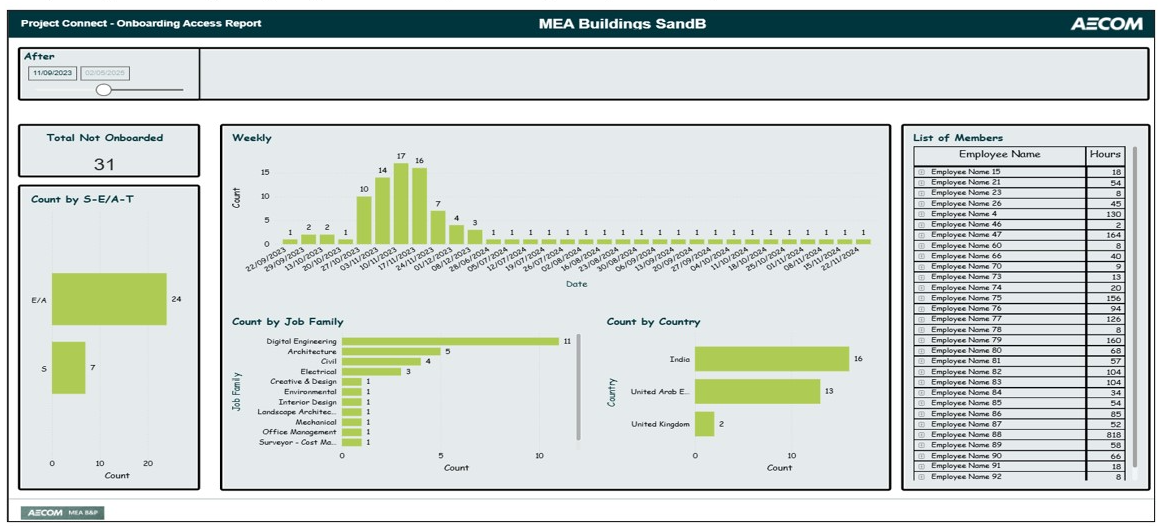The width and height of the screenshot is (1167, 526).
Task: Select the 24/11/2023 weekly bar with 16
Action: point(419,206)
